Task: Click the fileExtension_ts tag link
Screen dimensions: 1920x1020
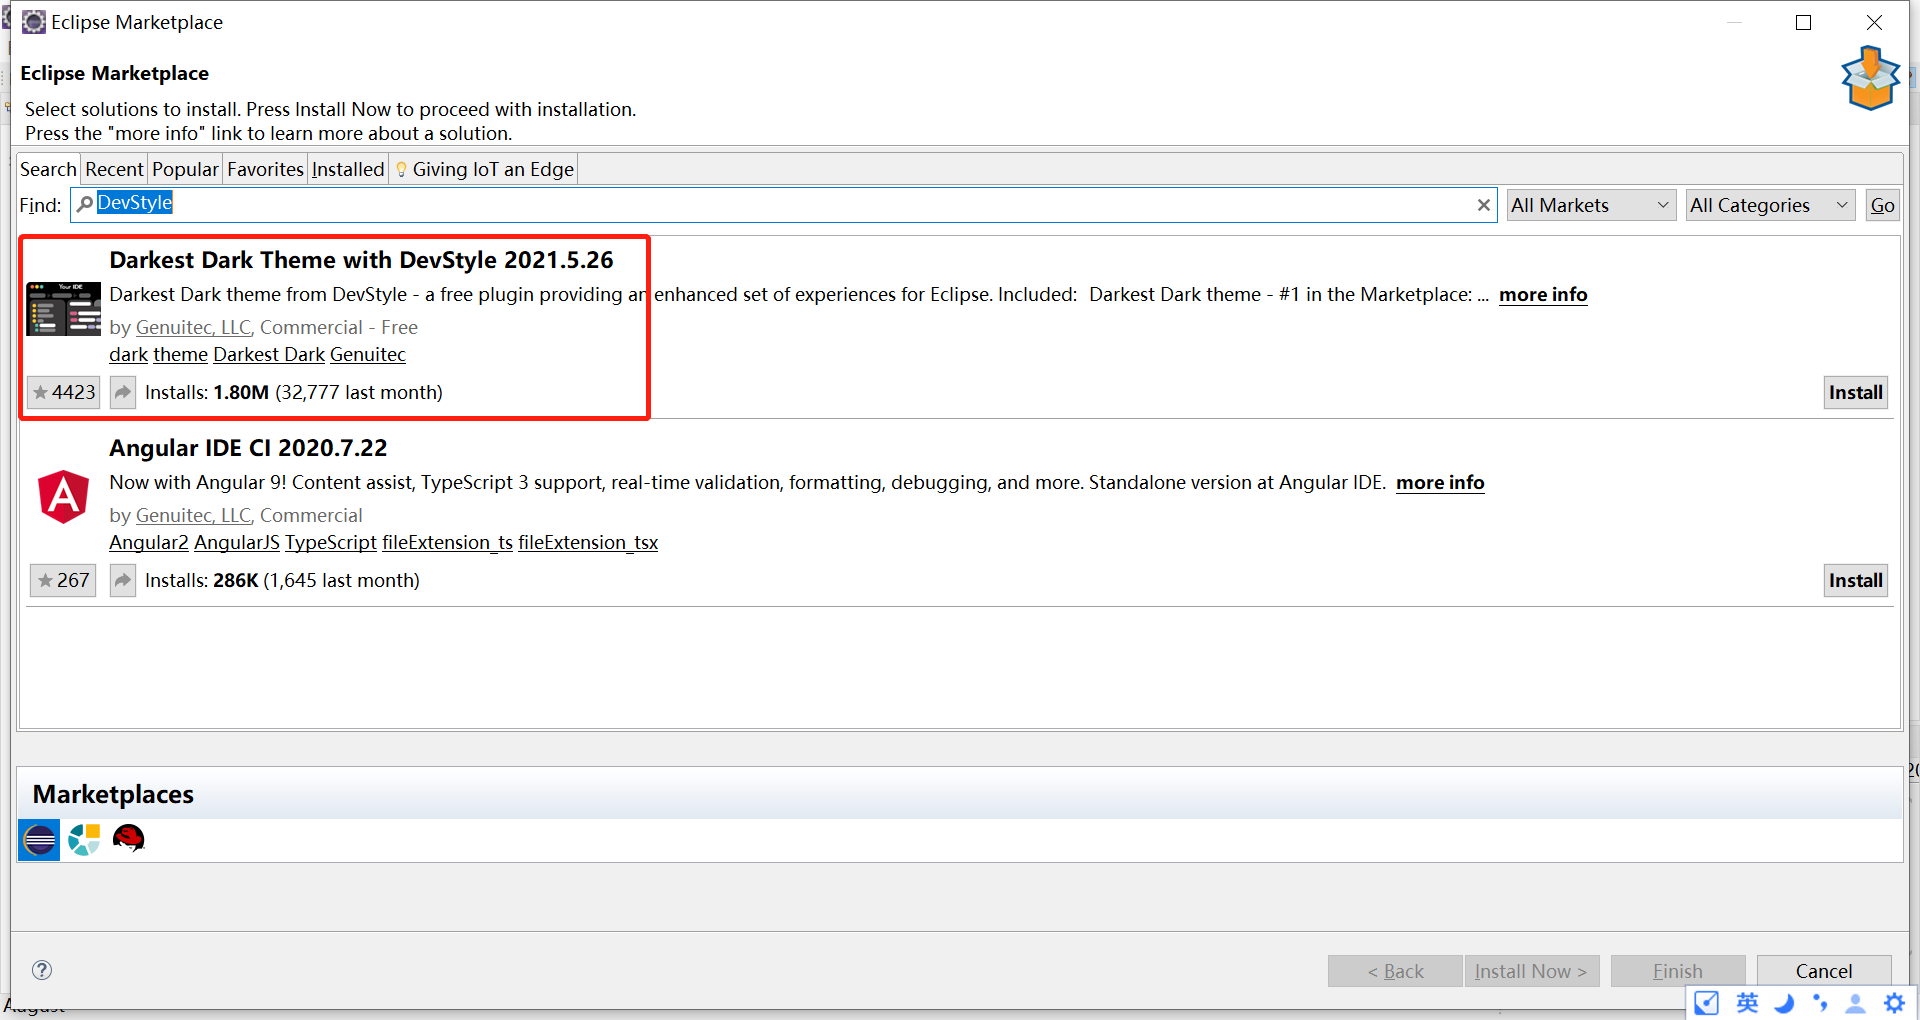Action: 447,542
